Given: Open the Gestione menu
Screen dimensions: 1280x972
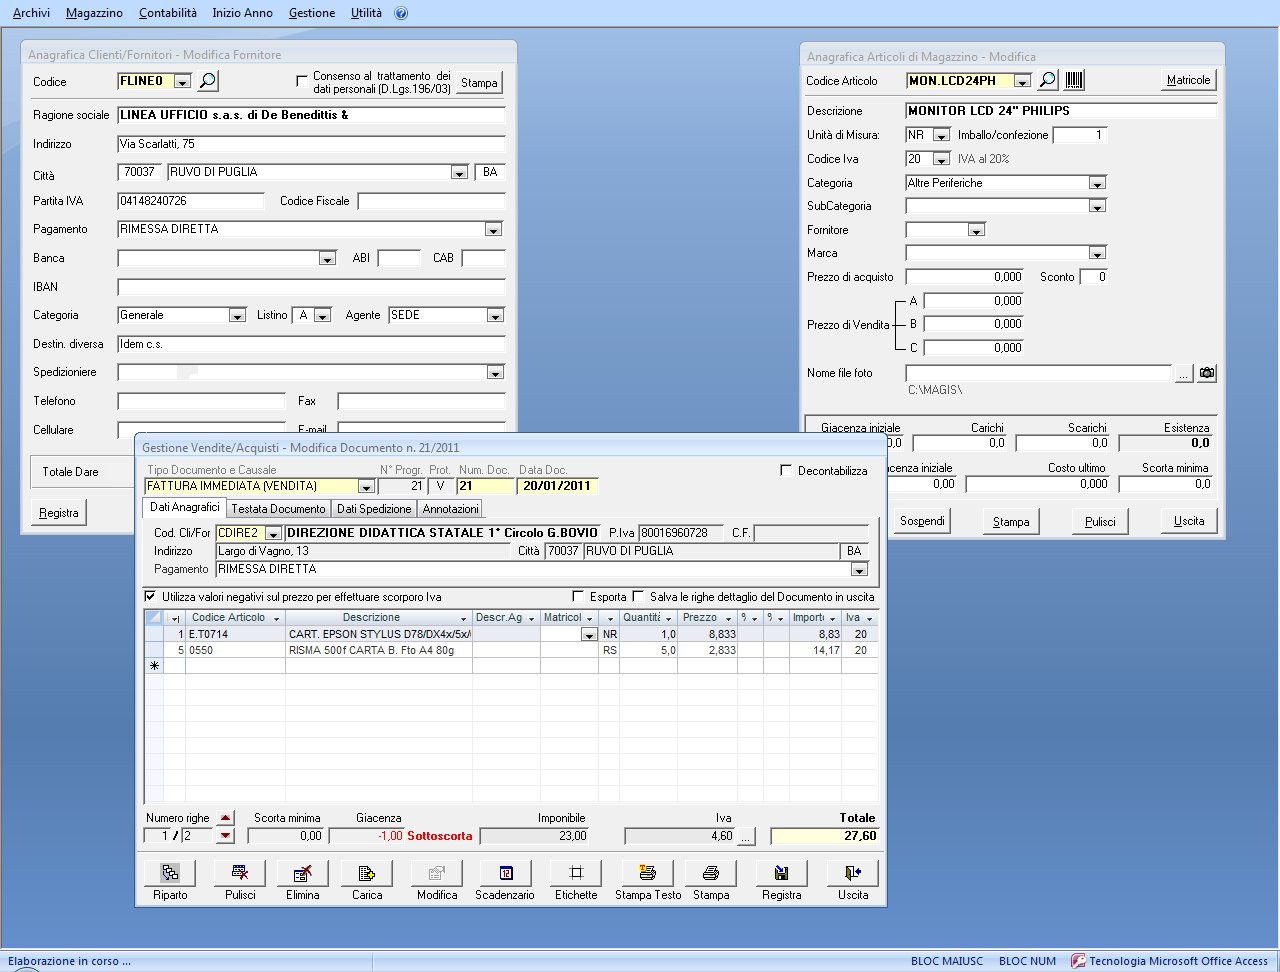Looking at the screenshot, I should click(312, 13).
